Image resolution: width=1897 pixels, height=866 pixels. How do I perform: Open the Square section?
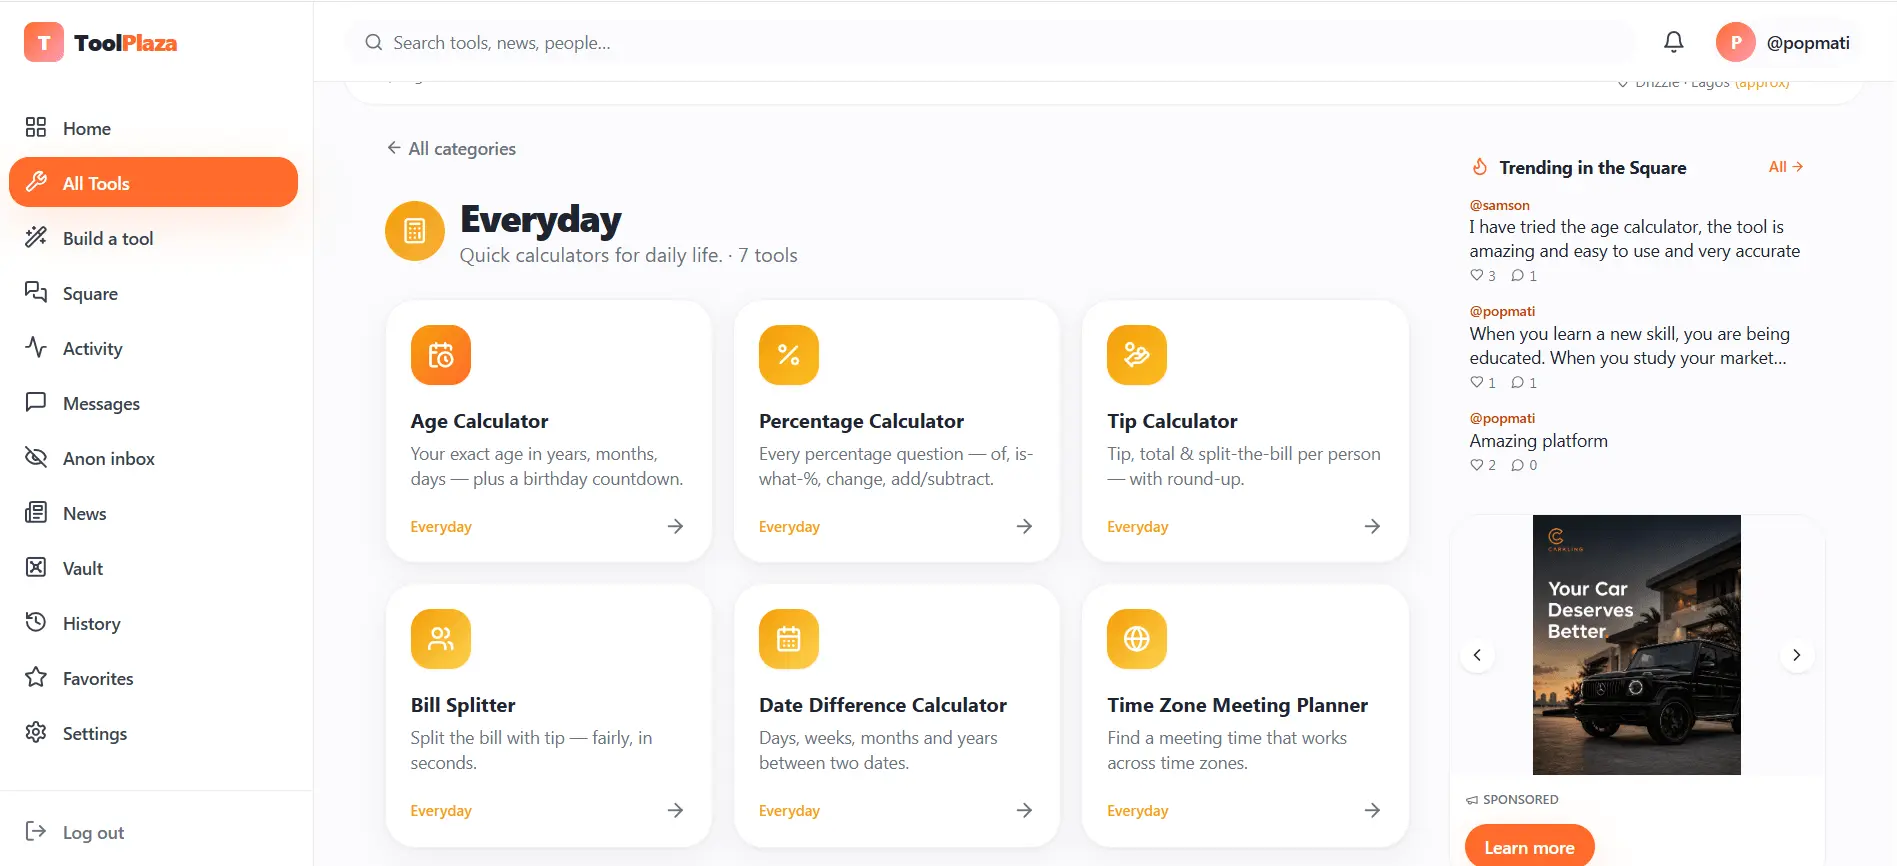click(153, 293)
